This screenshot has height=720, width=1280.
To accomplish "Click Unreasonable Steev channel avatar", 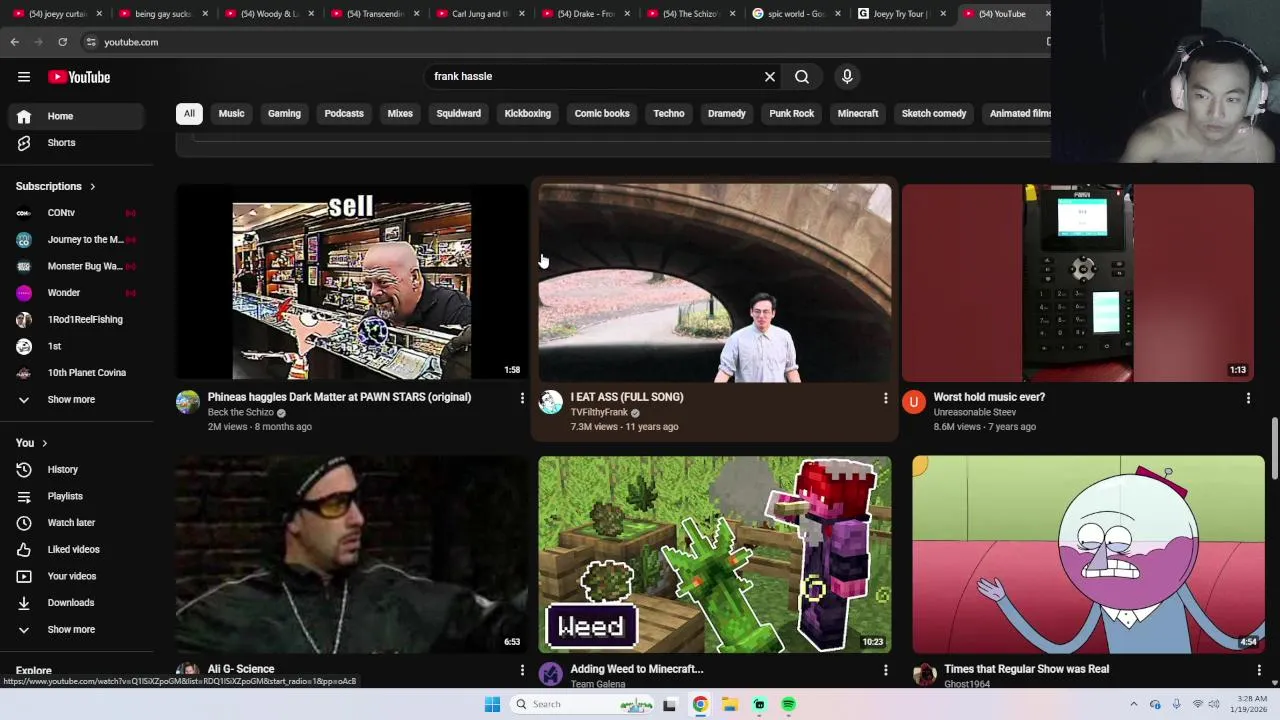I will coord(914,402).
